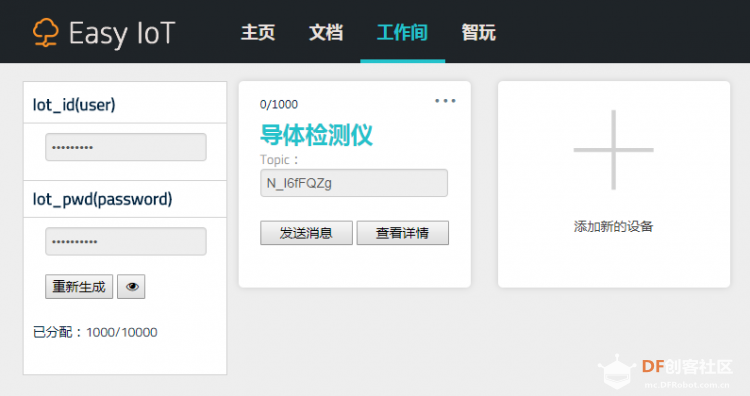Open the 智玩 navigation tab
The height and width of the screenshot is (396, 750).
(x=478, y=33)
